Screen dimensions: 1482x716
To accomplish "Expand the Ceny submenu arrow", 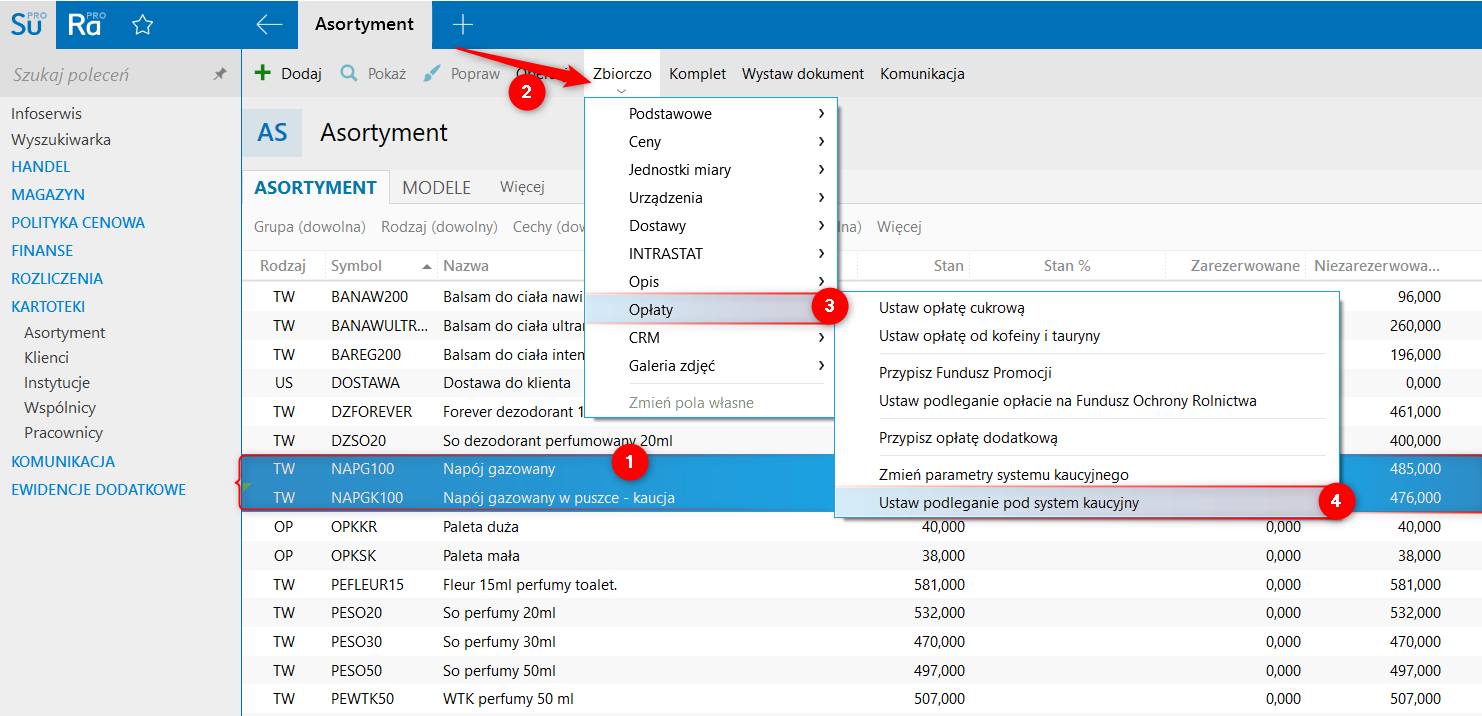I will [821, 142].
